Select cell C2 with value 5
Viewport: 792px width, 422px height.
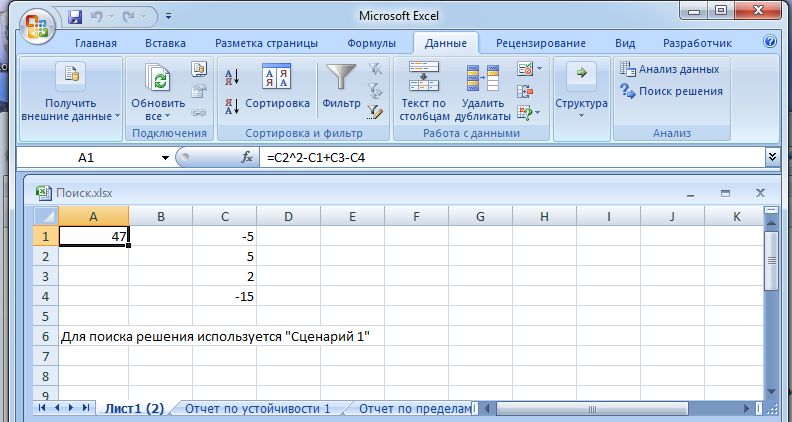(x=224, y=256)
